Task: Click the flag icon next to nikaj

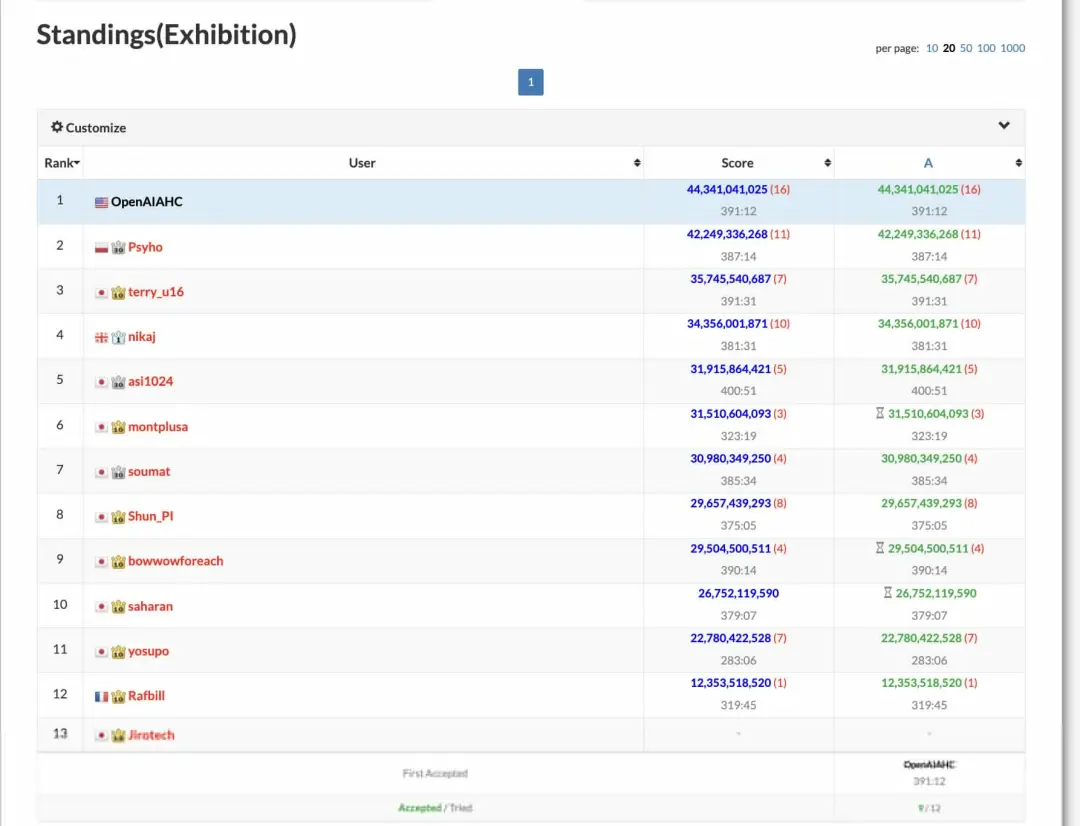Action: pos(101,337)
